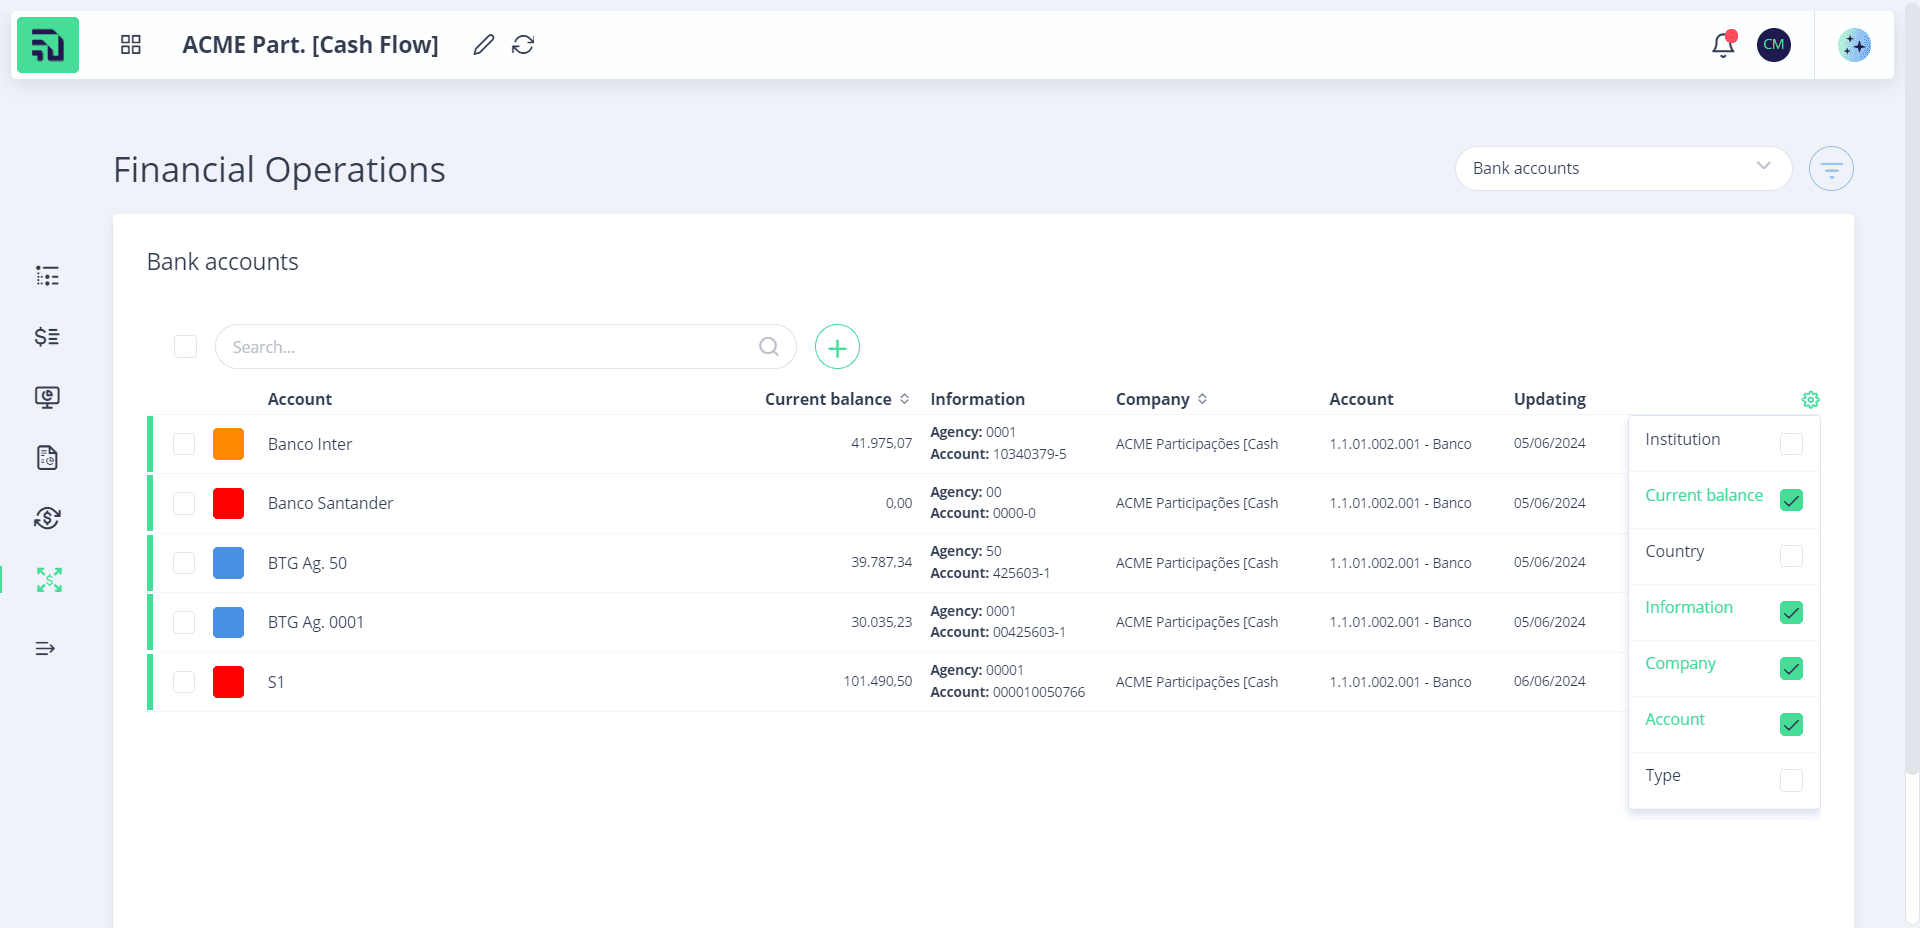
Task: Click the pencil edit icon beside title
Action: 484,45
